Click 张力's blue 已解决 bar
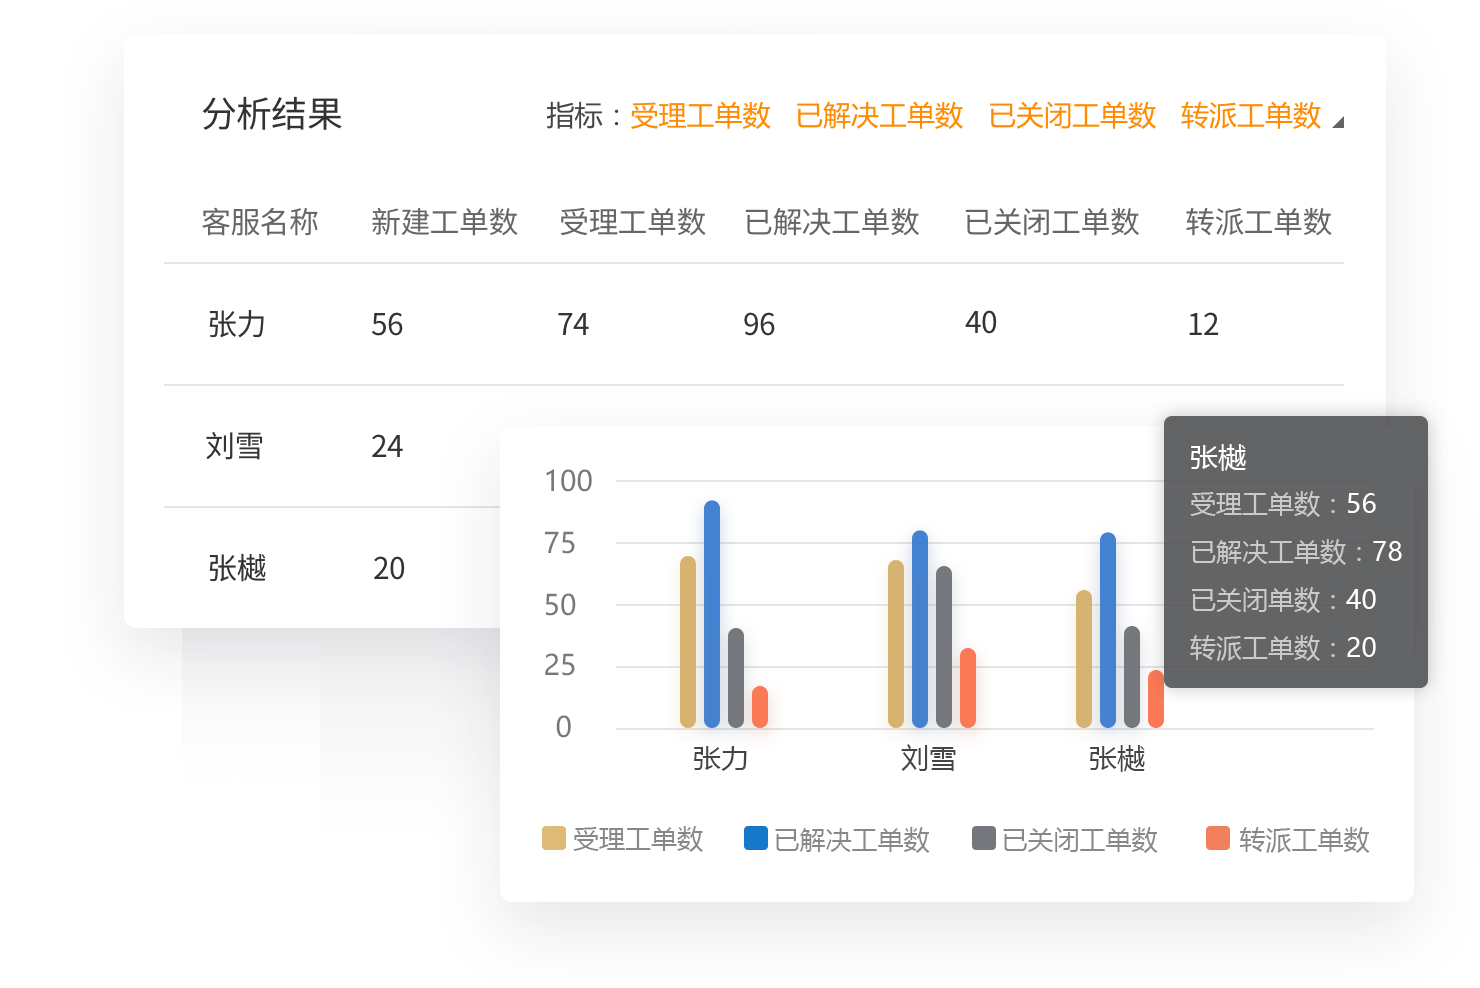 coord(712,614)
